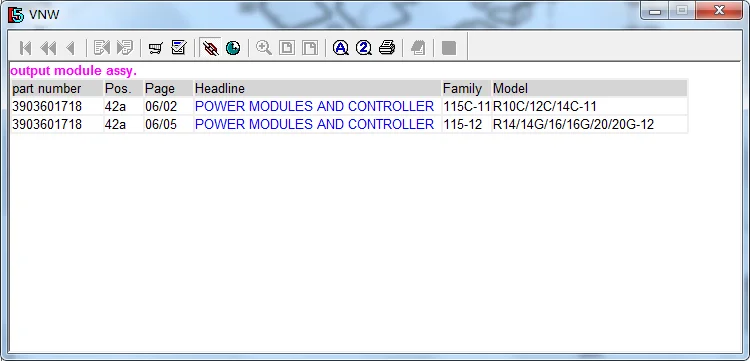Click the checklist with checkmark icon
The height and width of the screenshot is (361, 750).
(x=178, y=48)
